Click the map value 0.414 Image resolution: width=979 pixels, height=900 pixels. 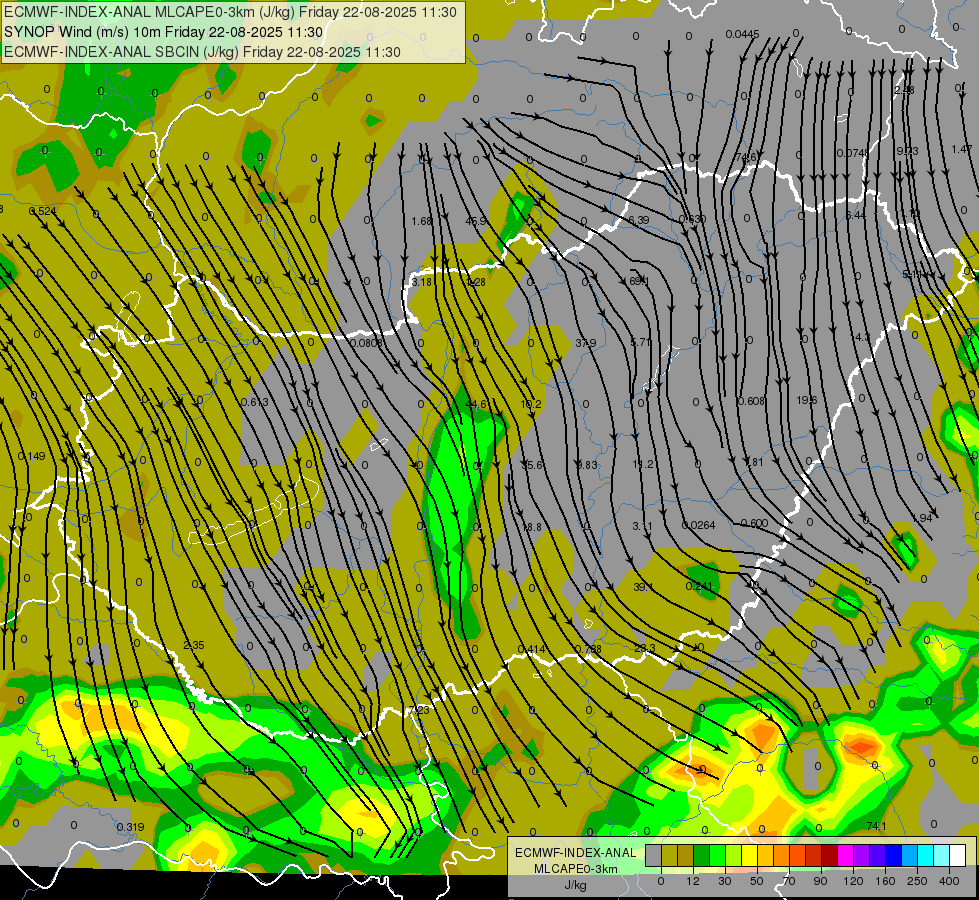point(531,650)
